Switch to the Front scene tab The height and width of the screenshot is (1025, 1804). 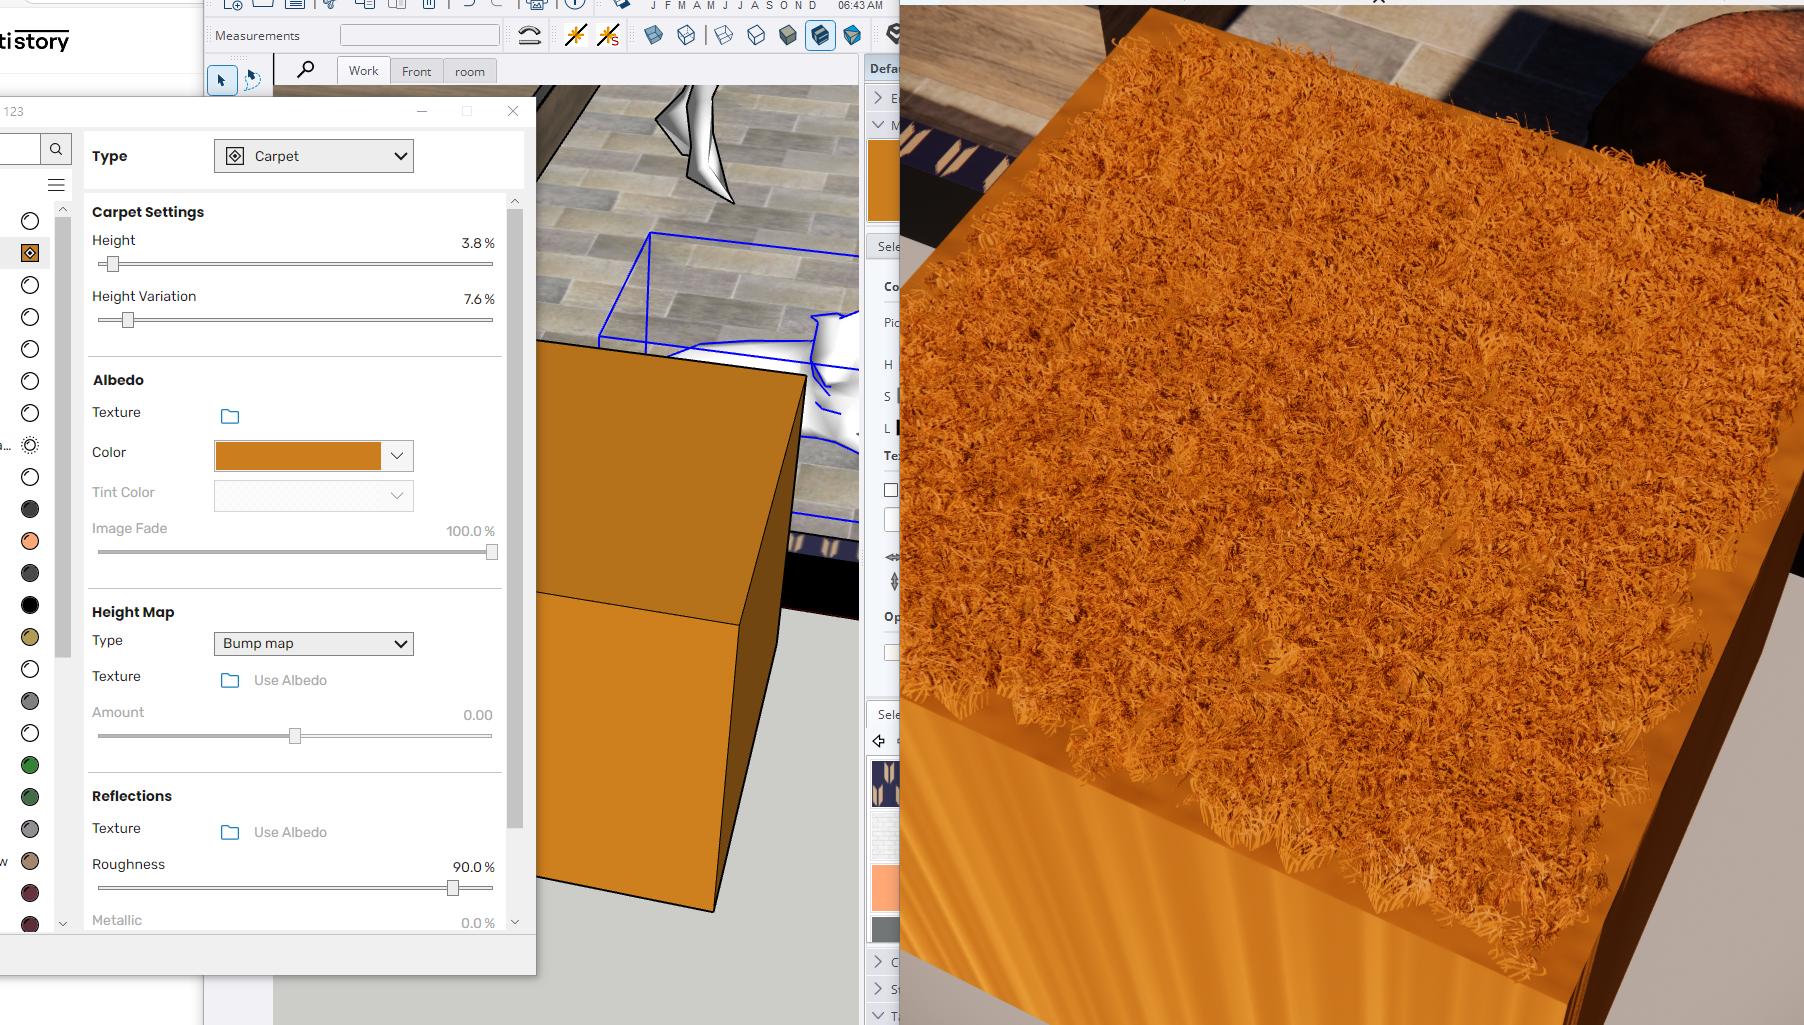pos(416,72)
